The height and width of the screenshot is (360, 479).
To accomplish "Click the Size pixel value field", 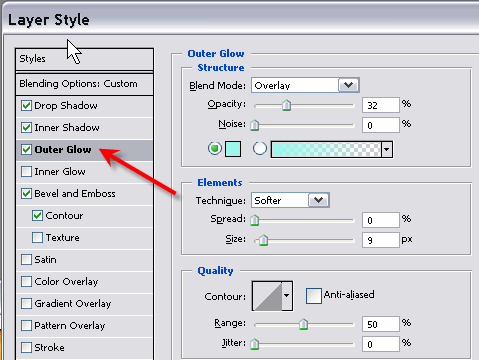I will (381, 240).
